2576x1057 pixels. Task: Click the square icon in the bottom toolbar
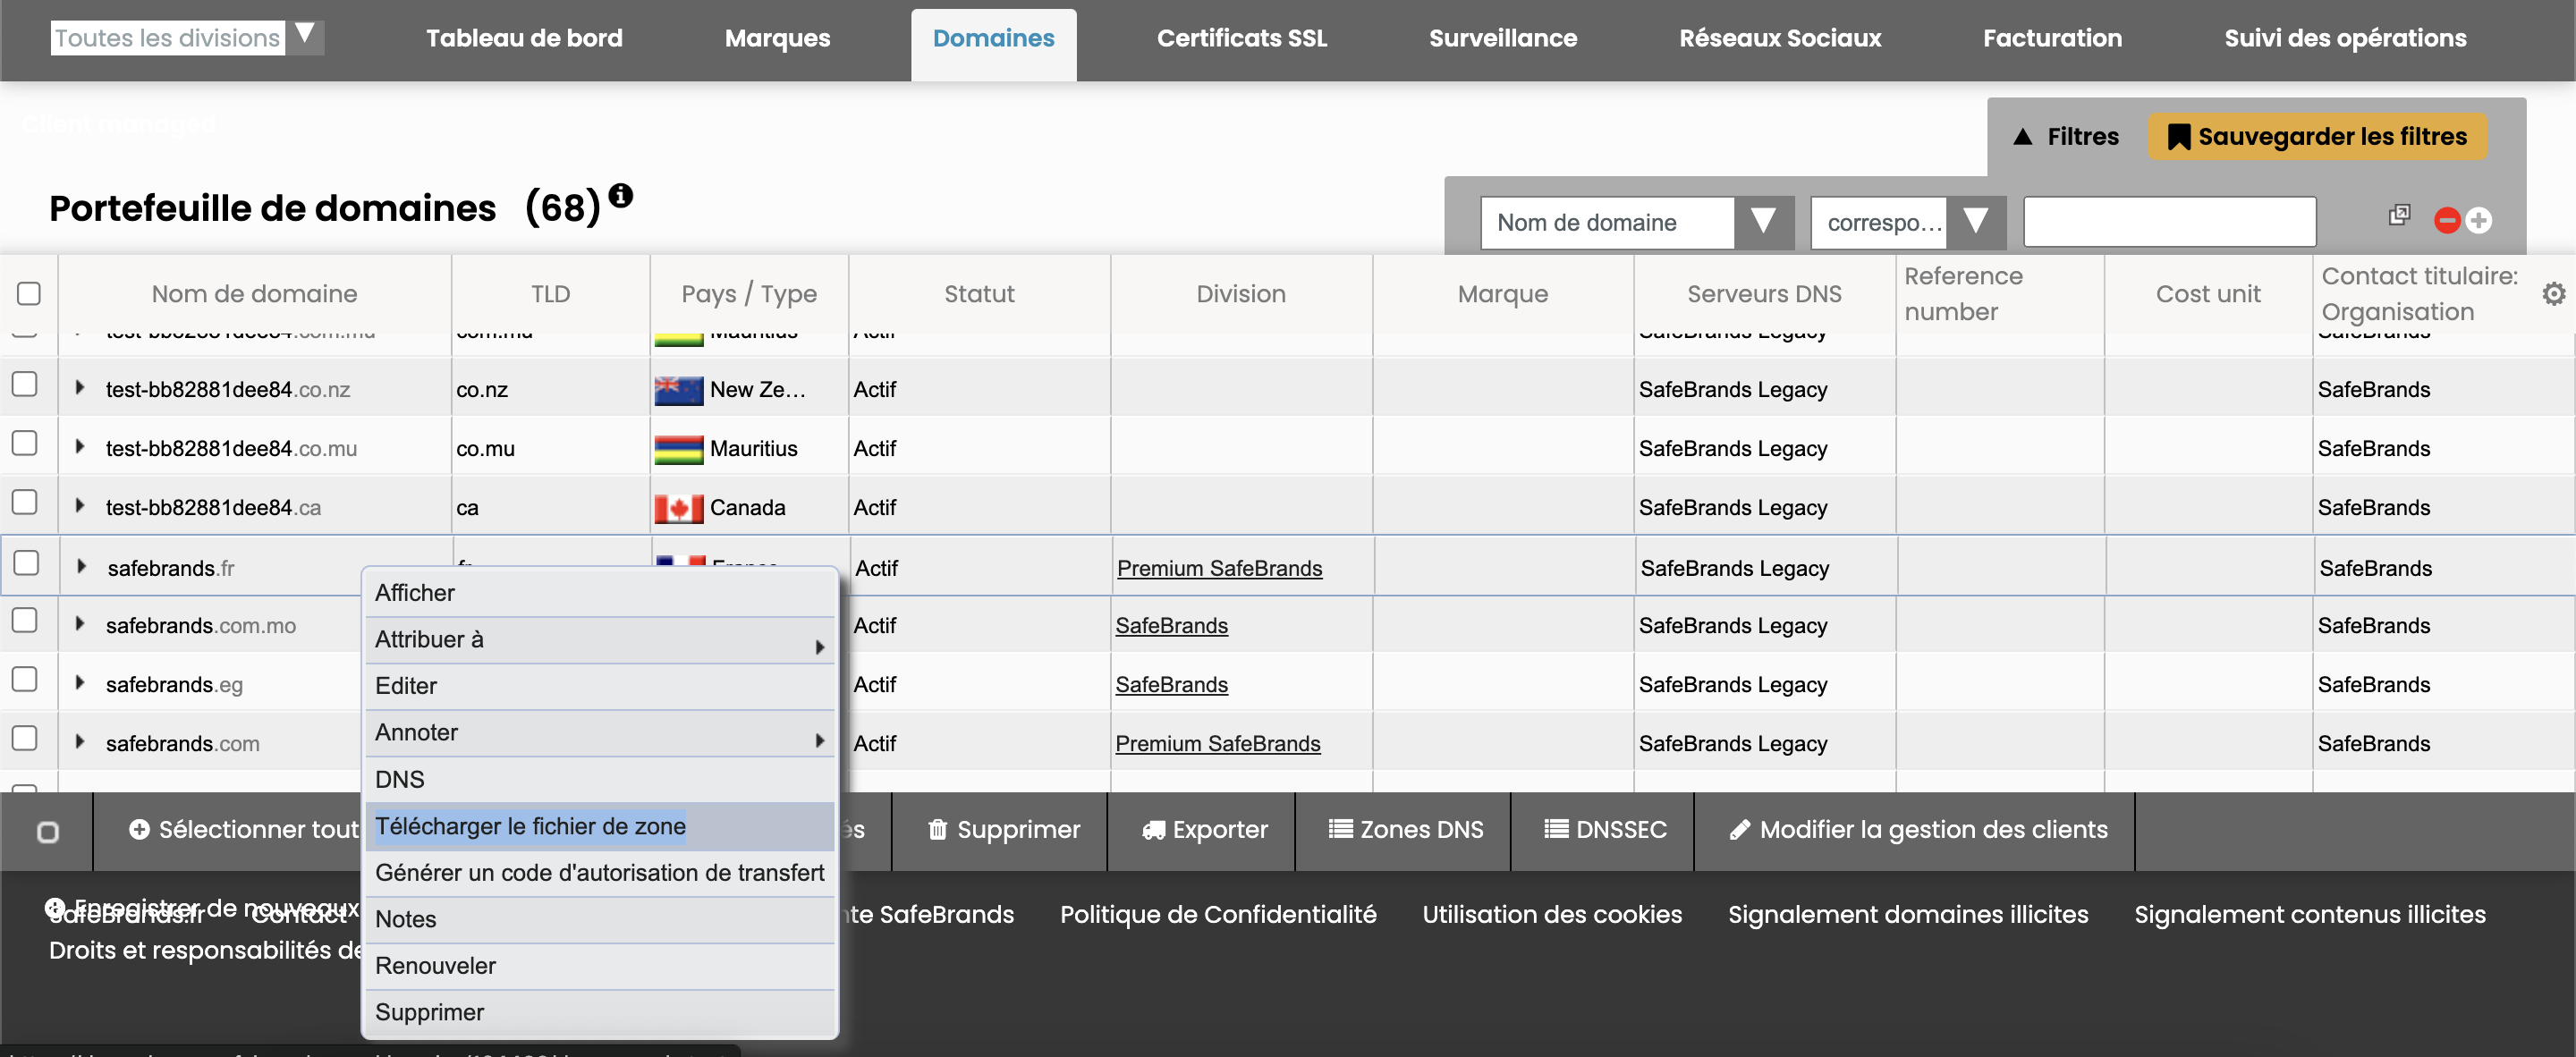47,832
